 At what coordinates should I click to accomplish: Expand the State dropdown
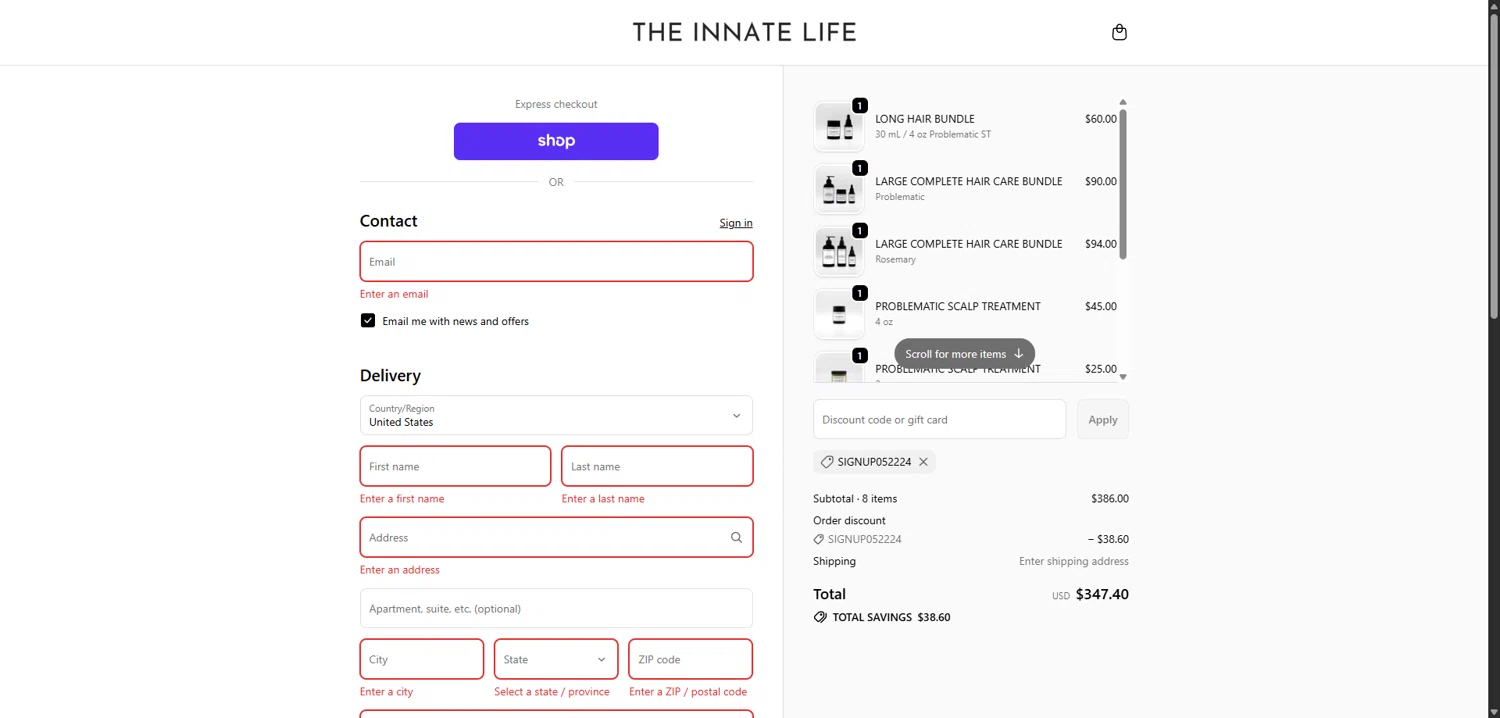pos(556,659)
